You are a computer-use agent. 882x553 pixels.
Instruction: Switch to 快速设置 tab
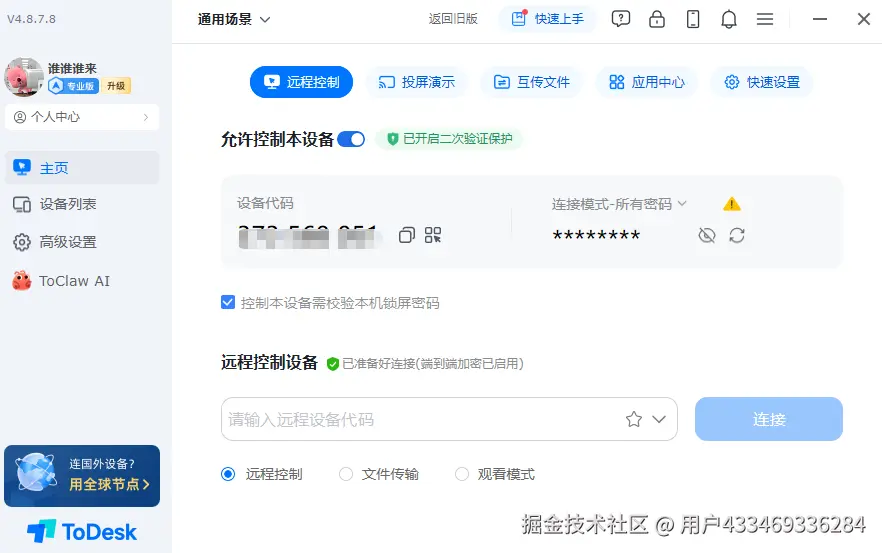pos(762,82)
